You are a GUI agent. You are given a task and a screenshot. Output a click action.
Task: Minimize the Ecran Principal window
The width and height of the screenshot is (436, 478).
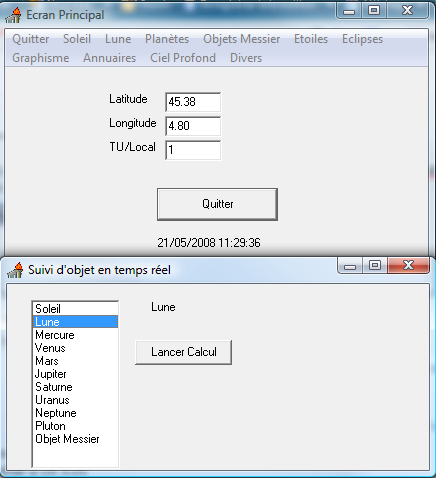tap(349, 11)
